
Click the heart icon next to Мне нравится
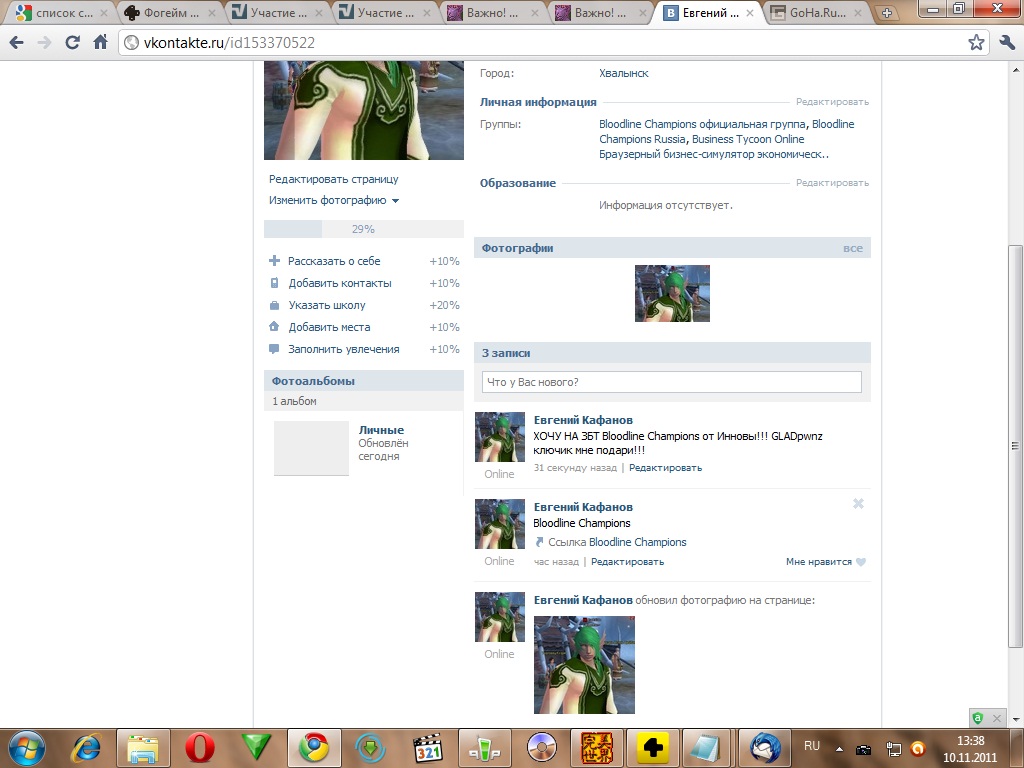click(861, 562)
